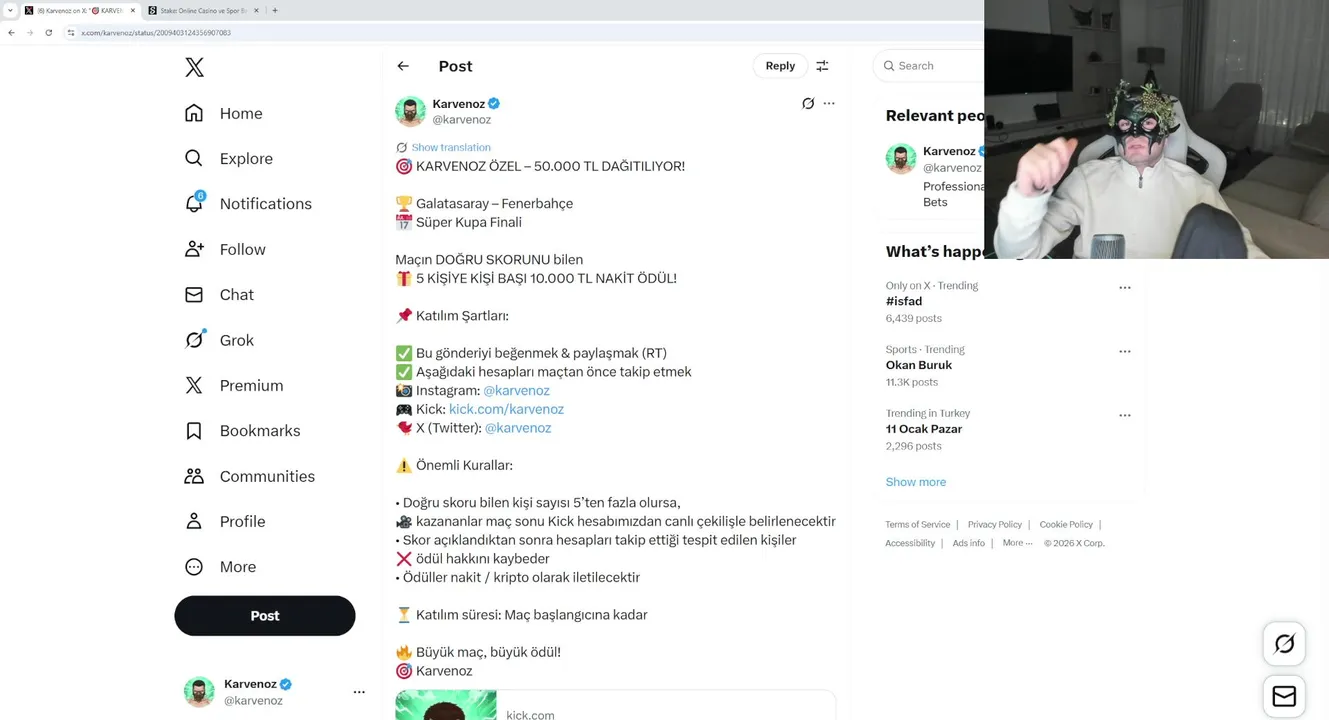Click the Search input field
Screen dimensions: 1329x720
point(935,66)
